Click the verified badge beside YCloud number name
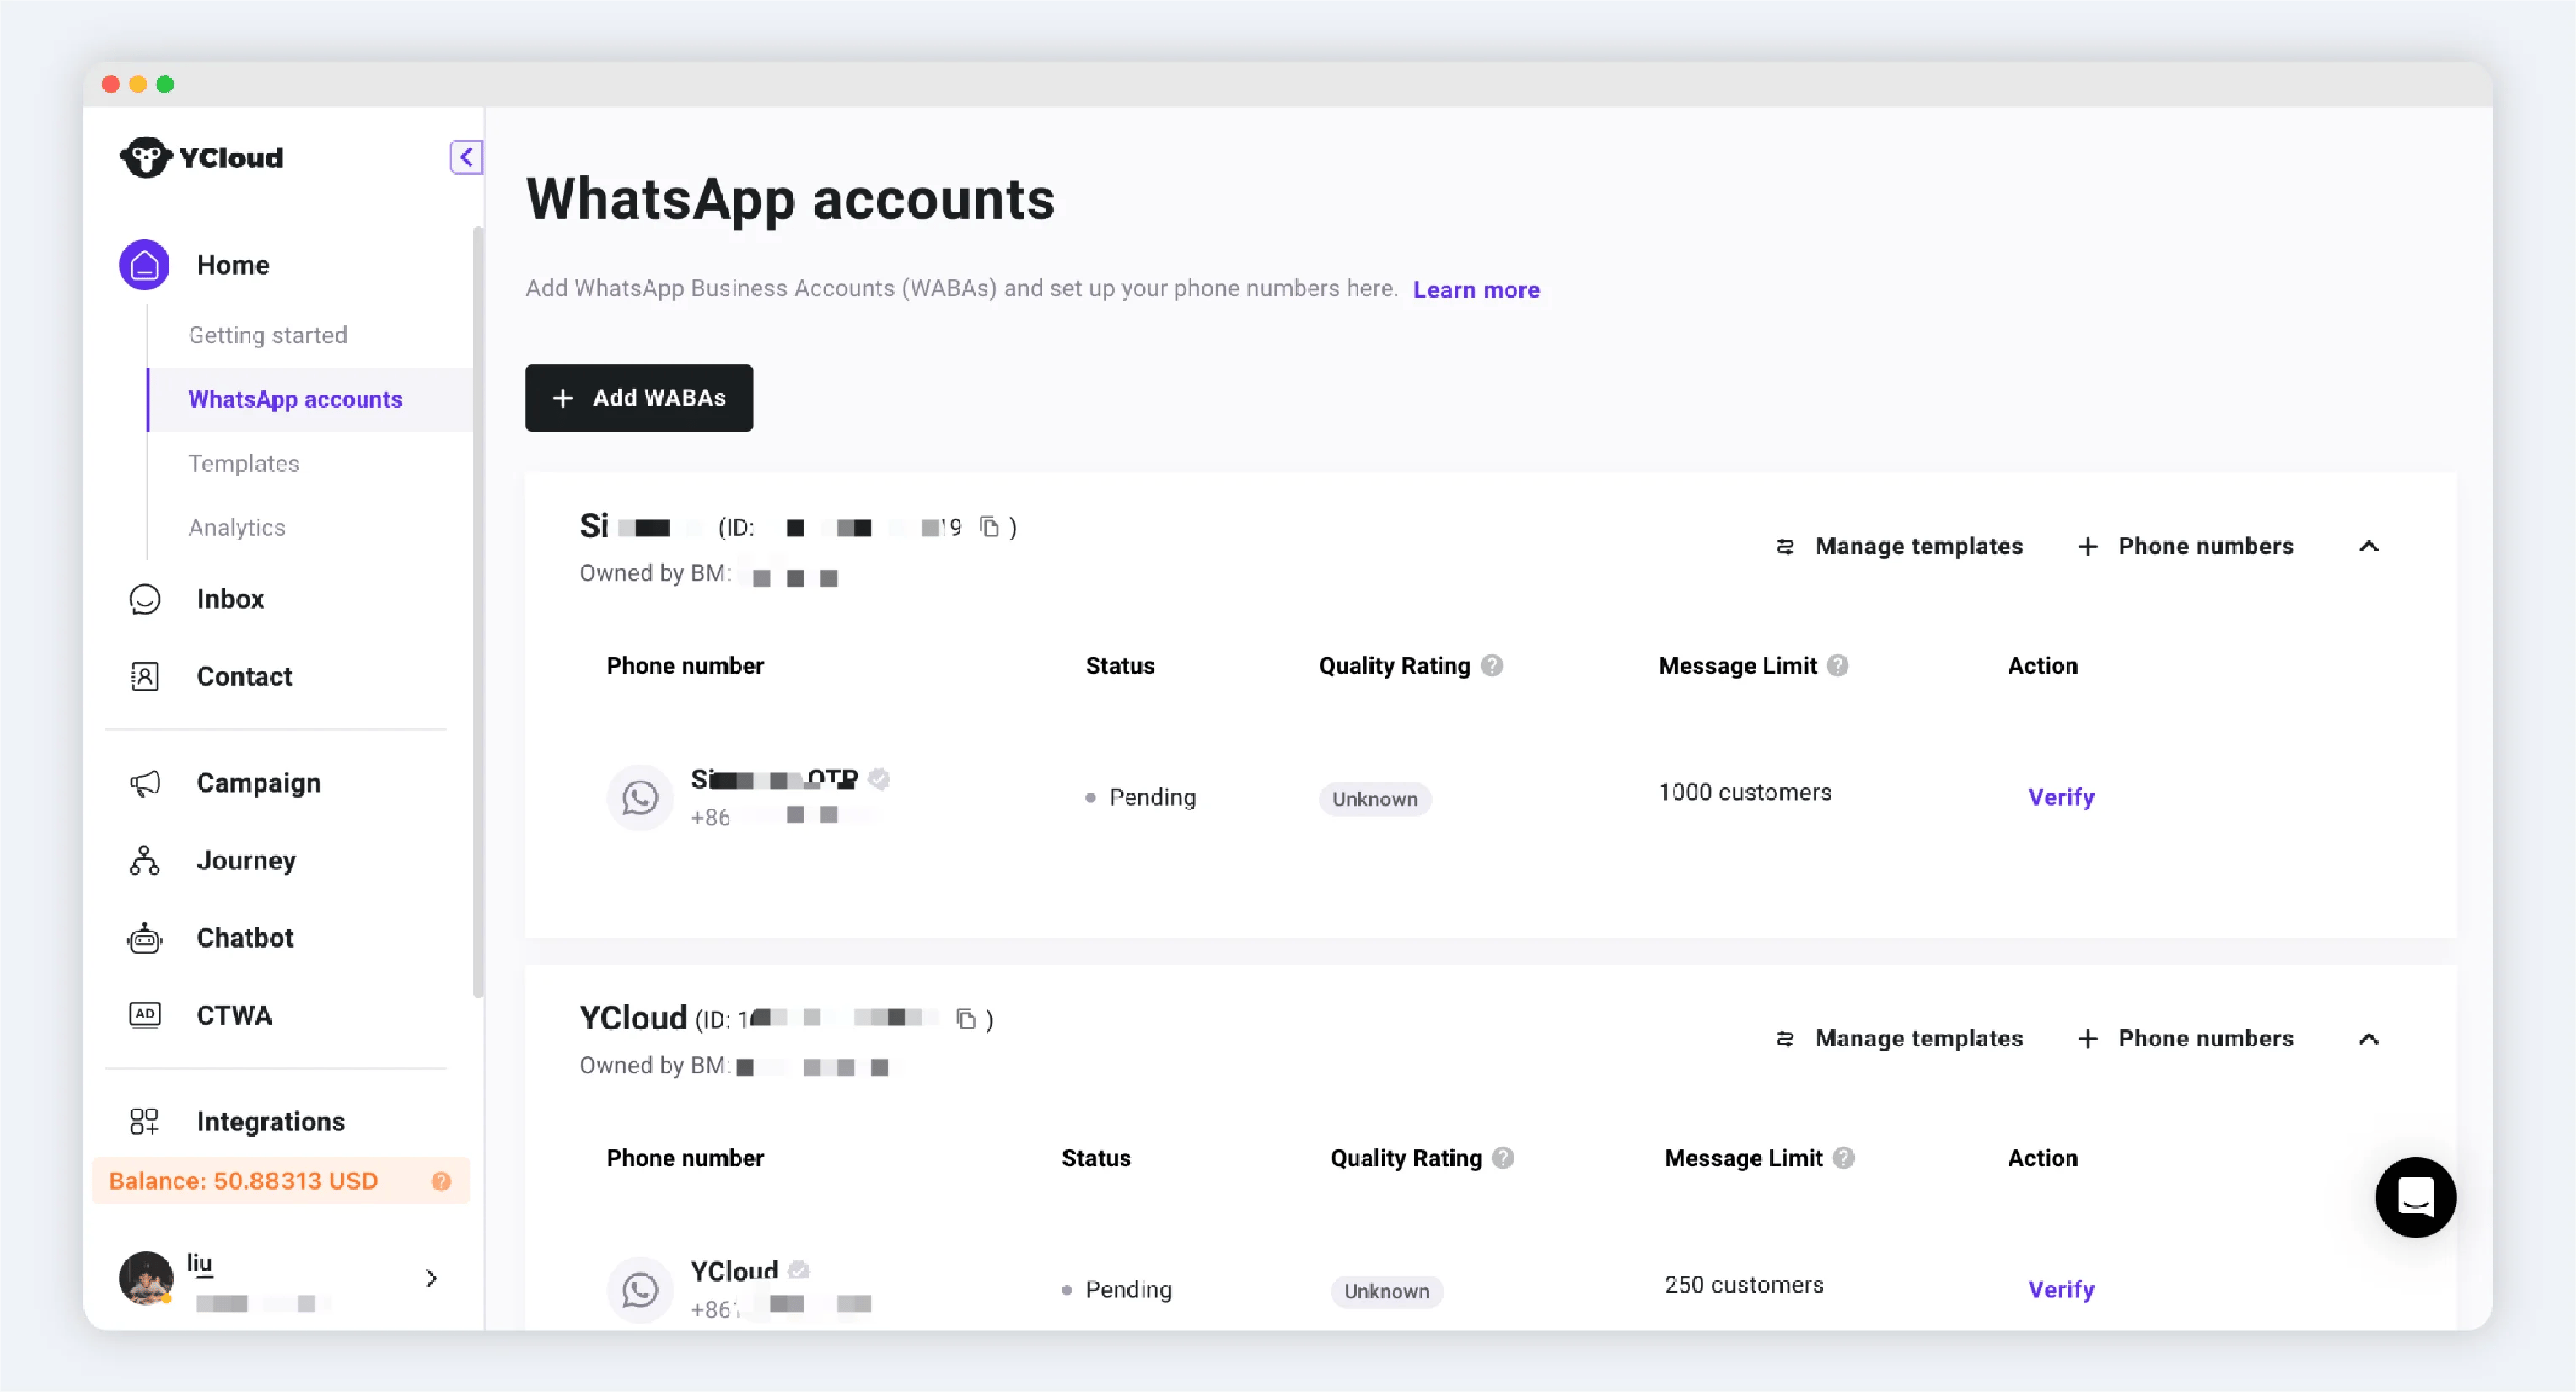 tap(798, 1271)
